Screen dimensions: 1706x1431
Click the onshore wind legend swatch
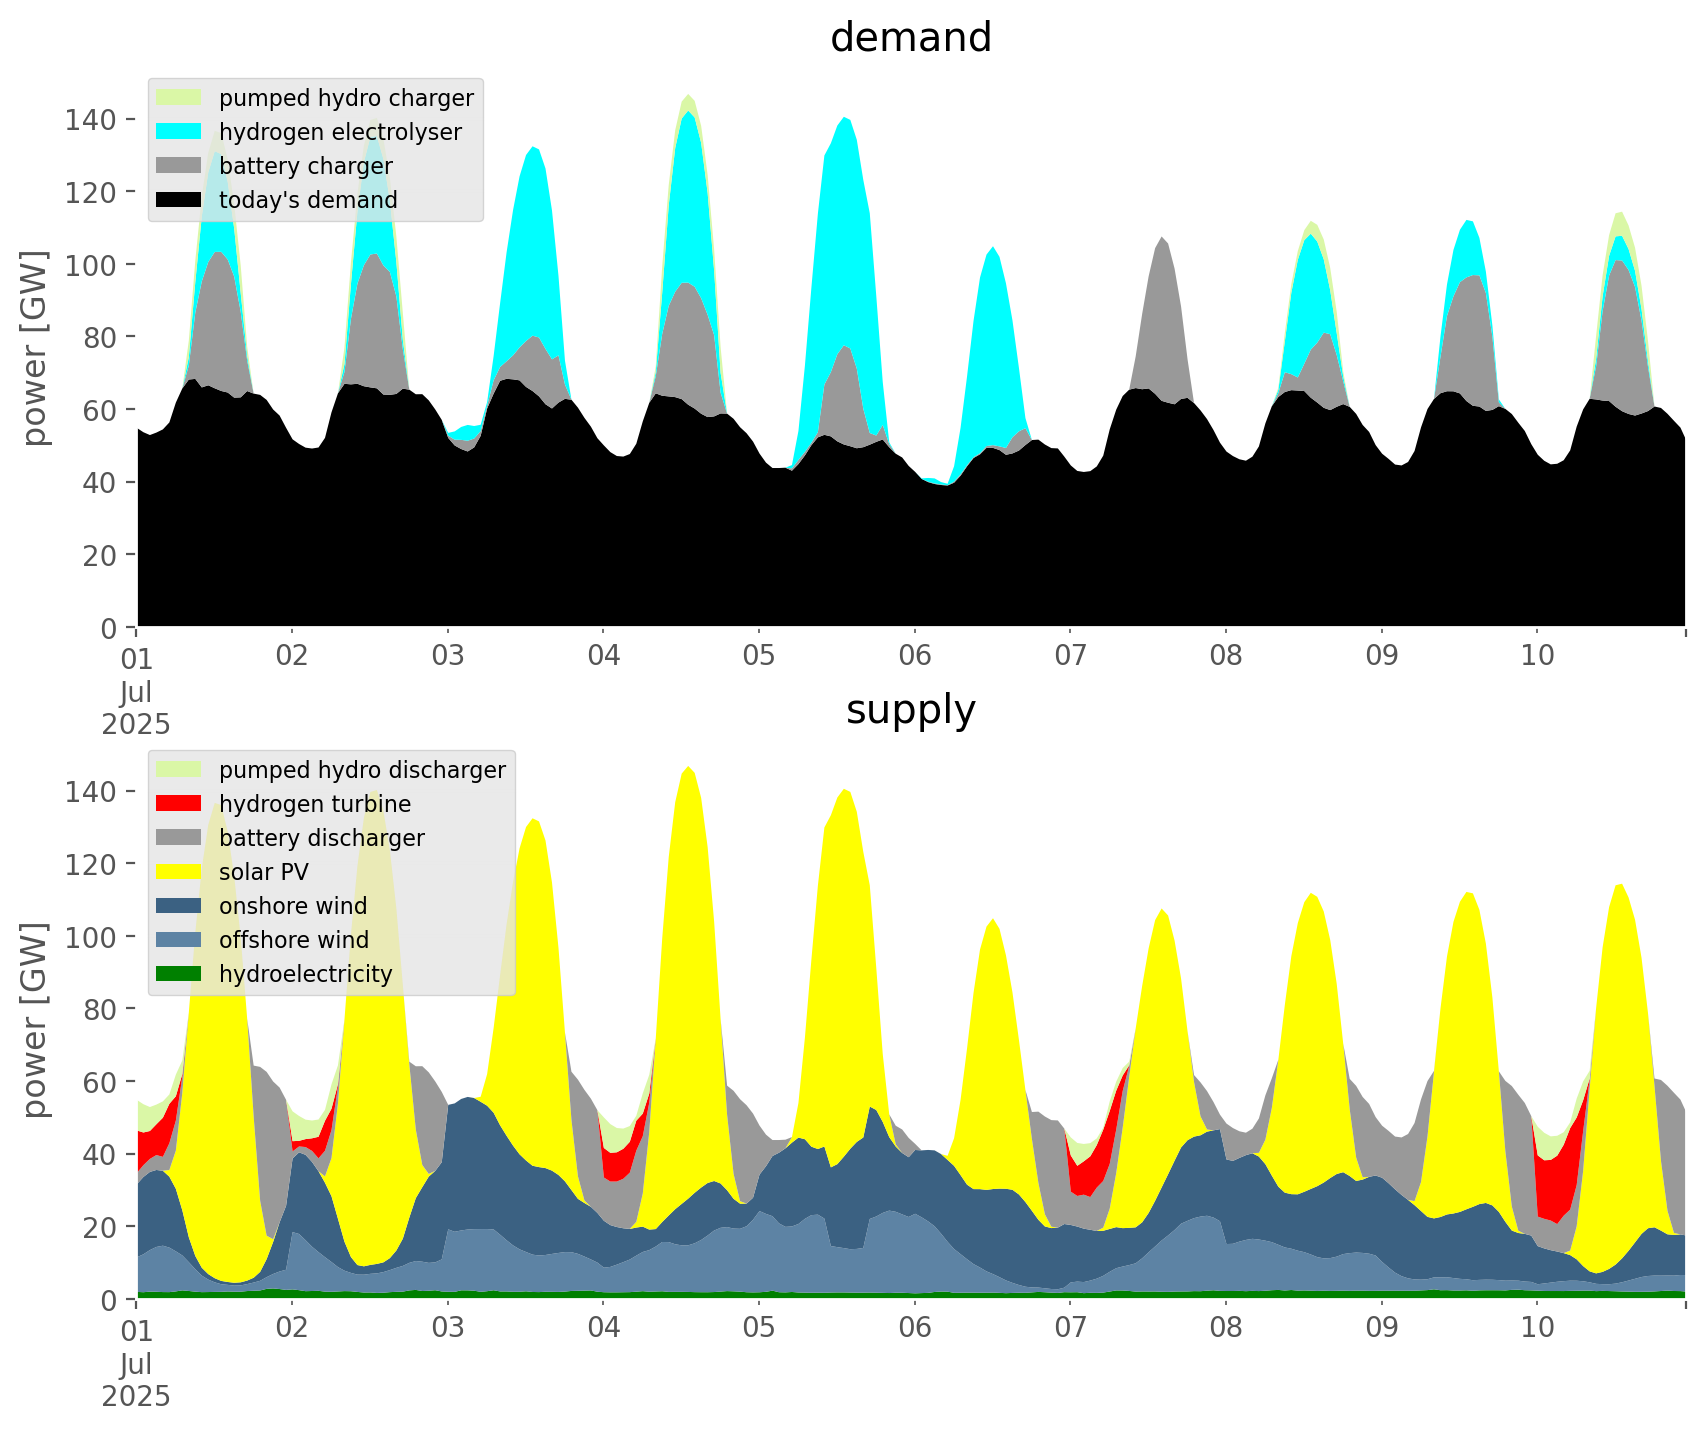[179, 906]
